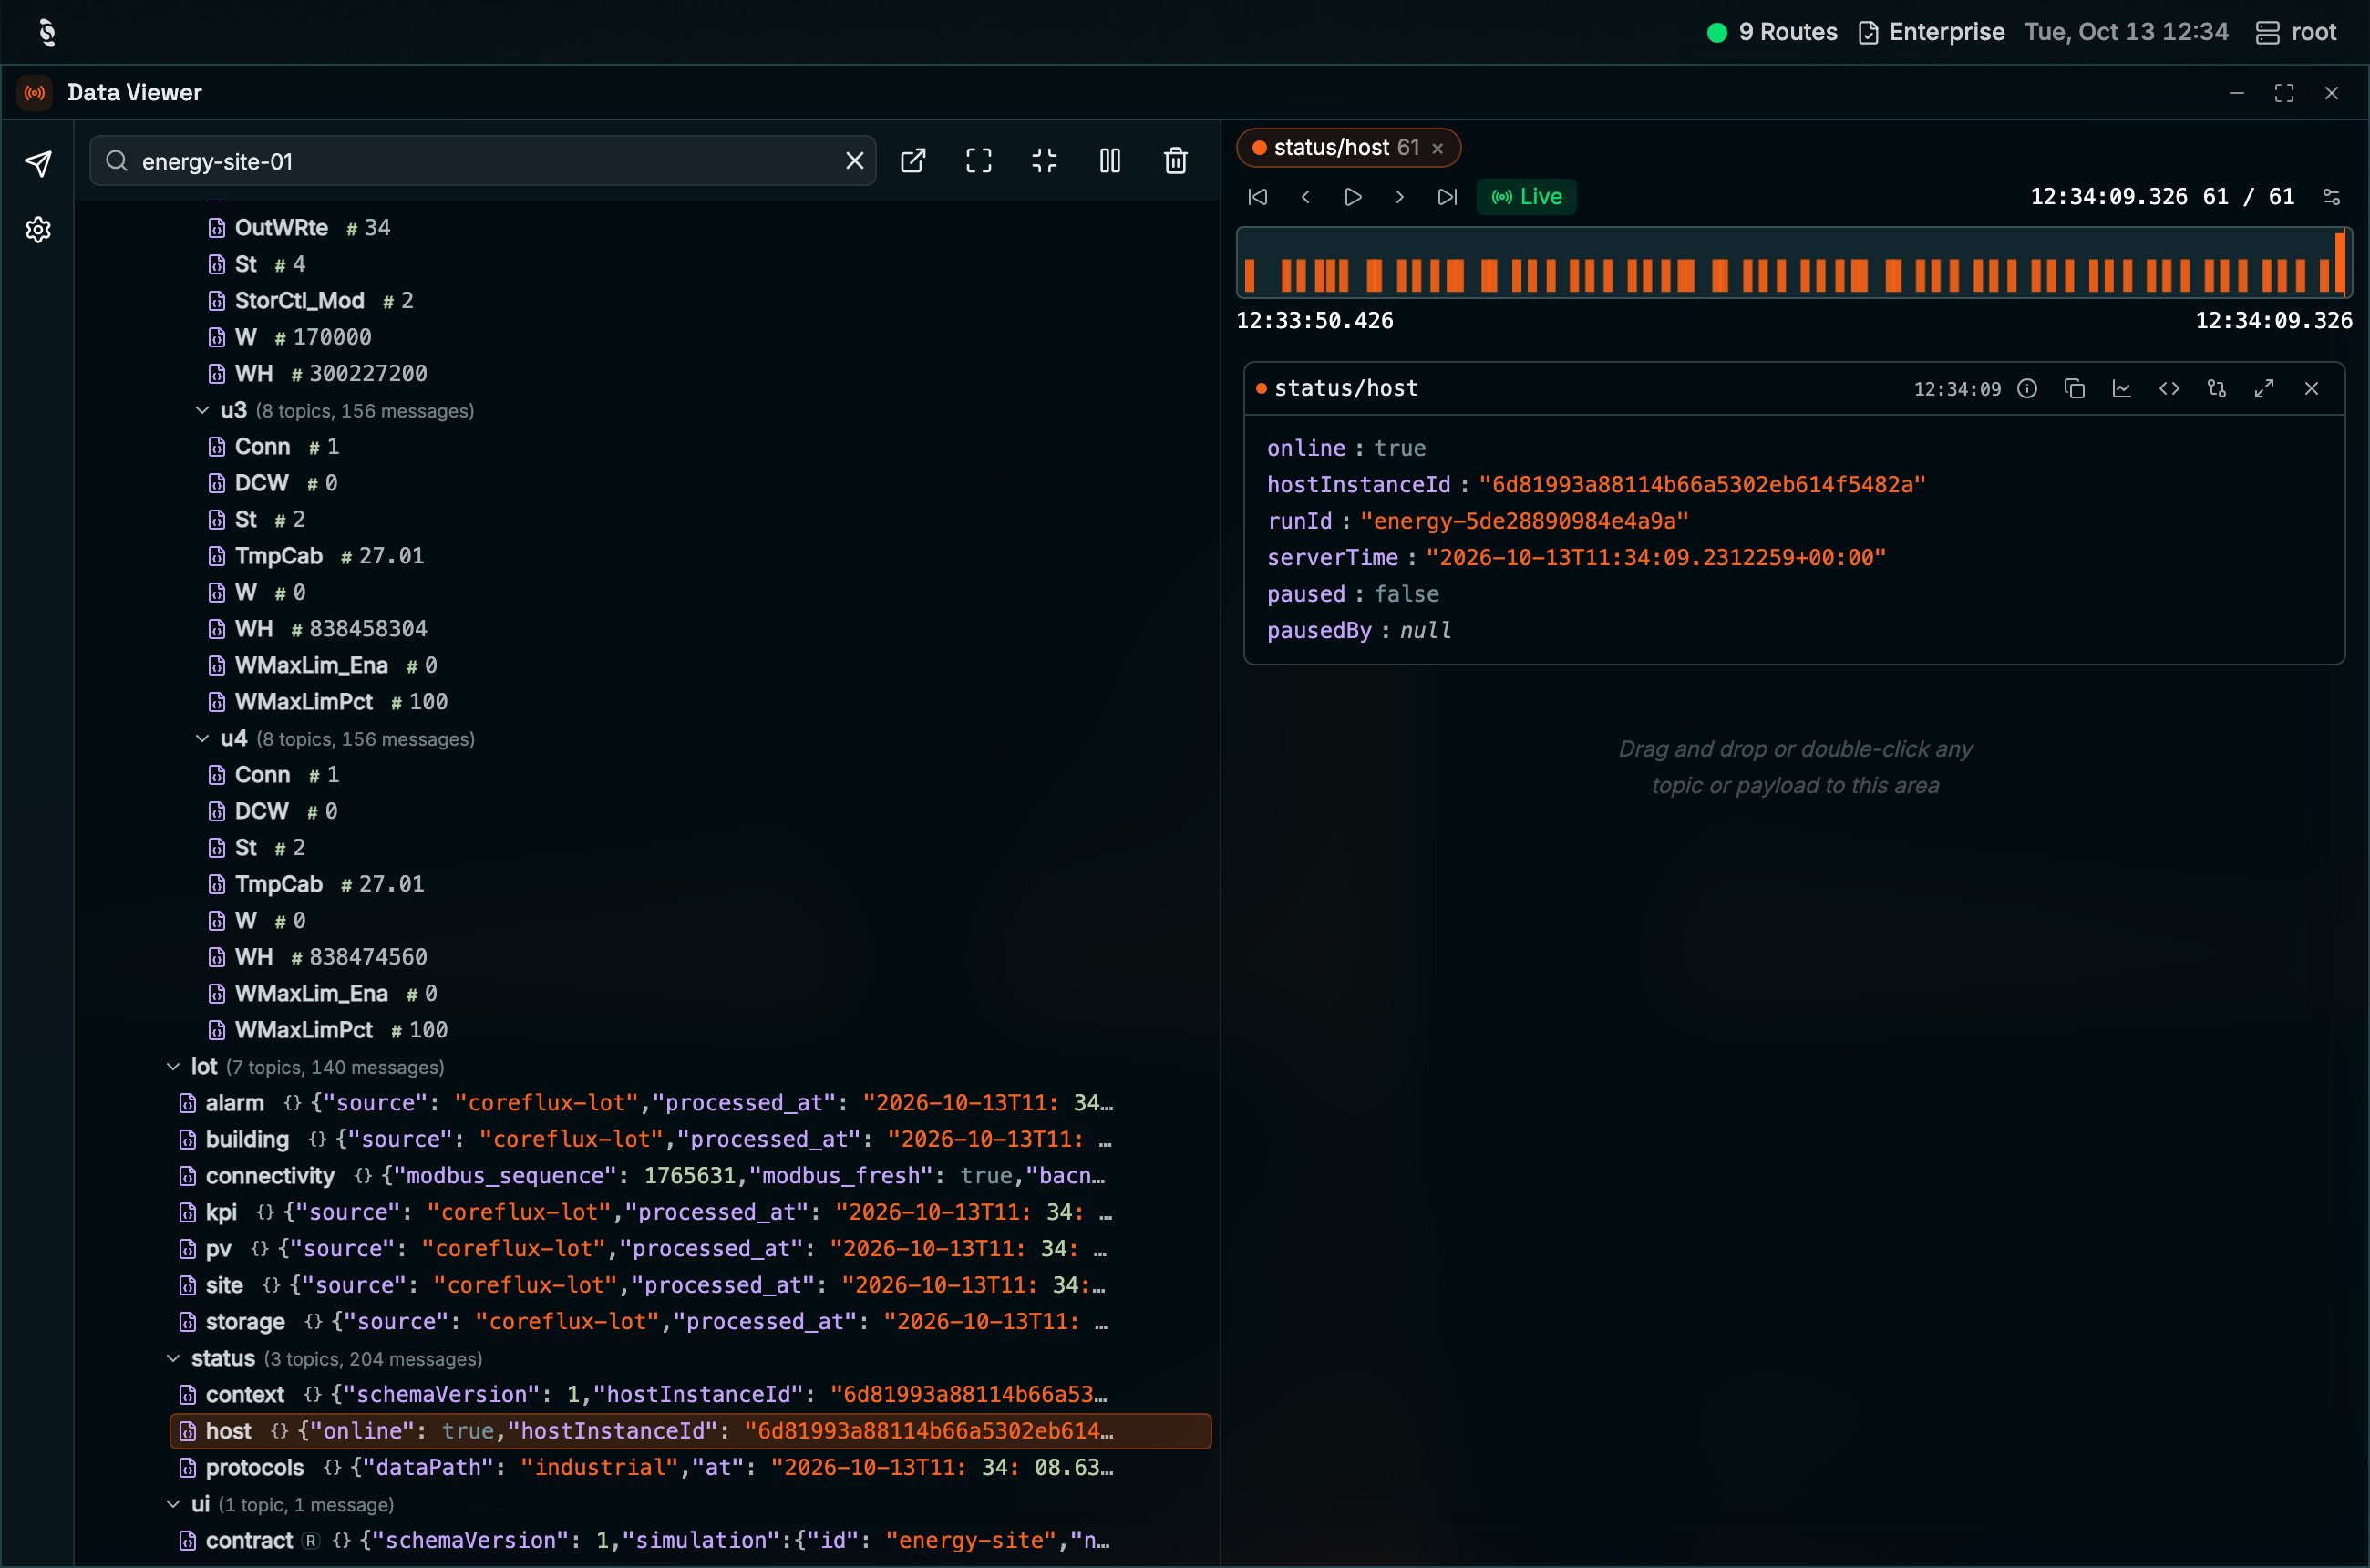Close the status/host payload card
This screenshot has width=2370, height=1568.
2311,389
